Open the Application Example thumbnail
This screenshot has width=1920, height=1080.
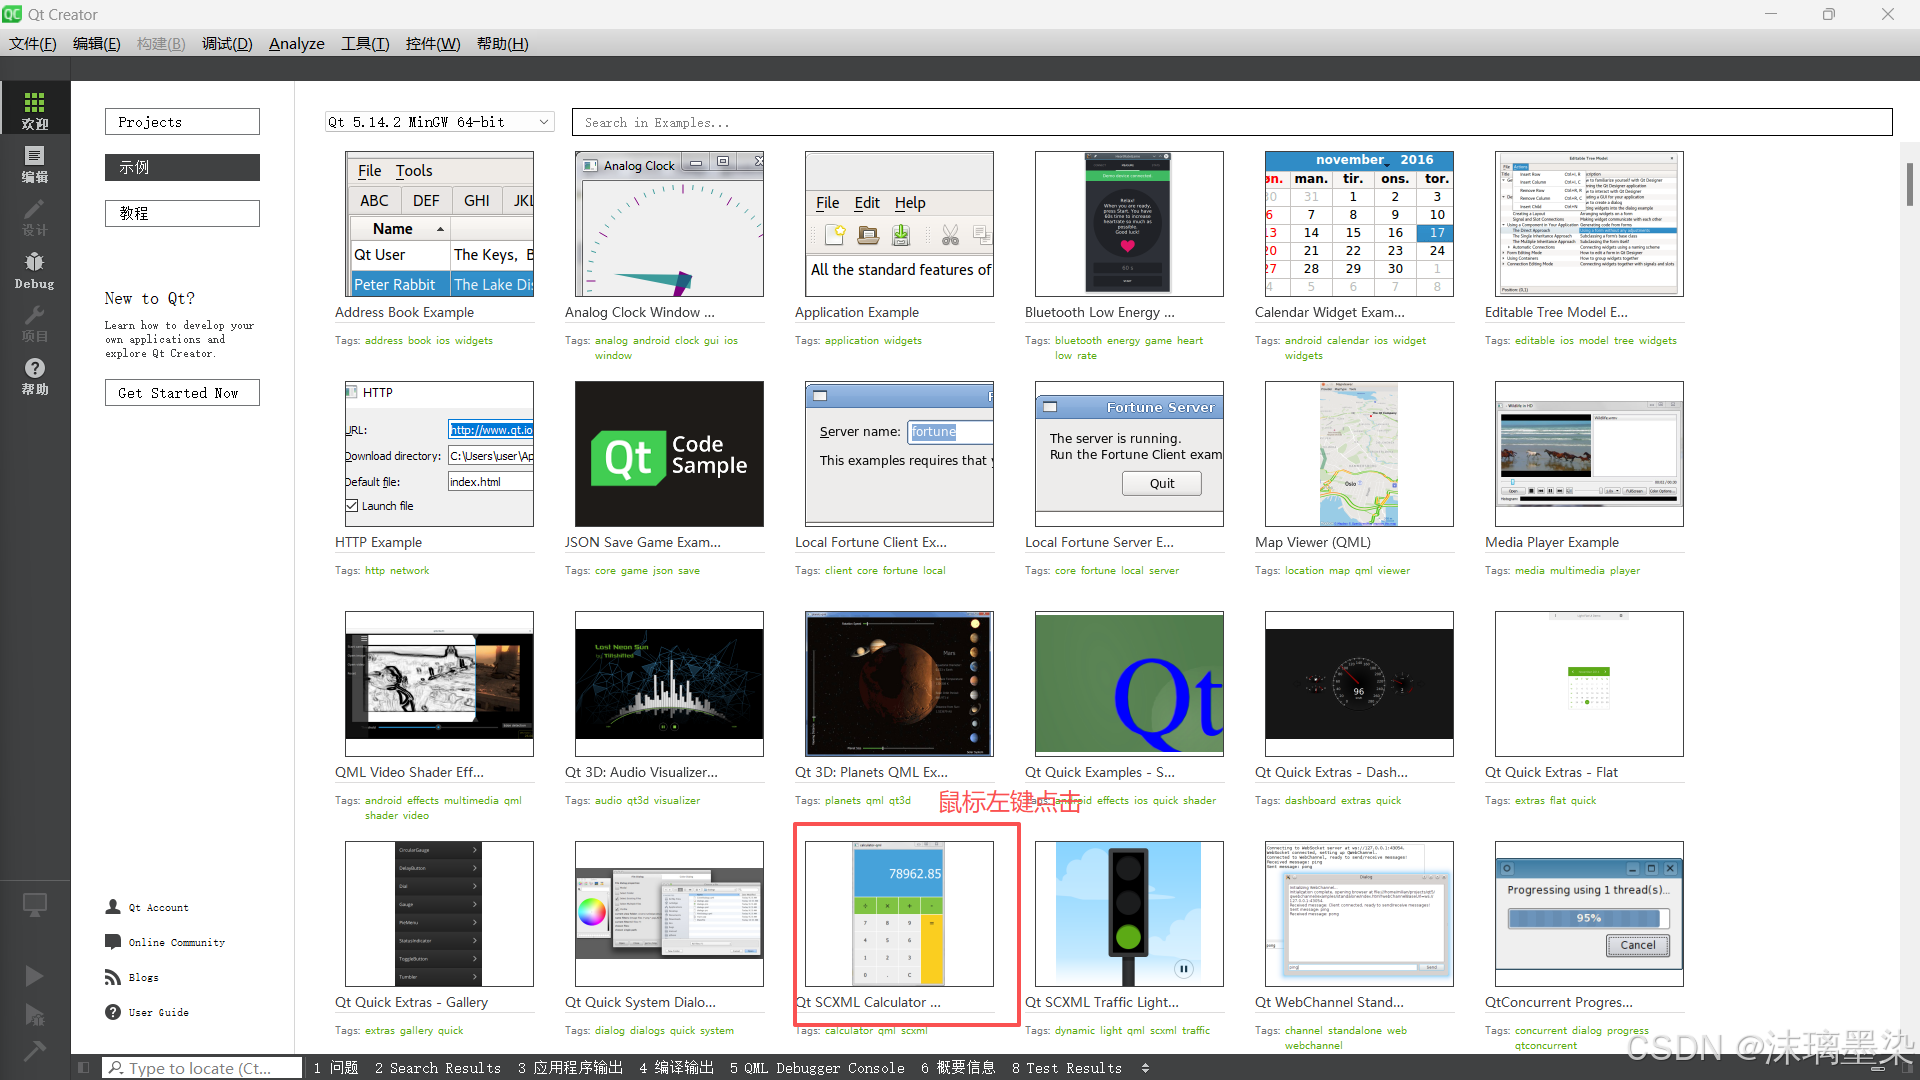click(x=899, y=224)
